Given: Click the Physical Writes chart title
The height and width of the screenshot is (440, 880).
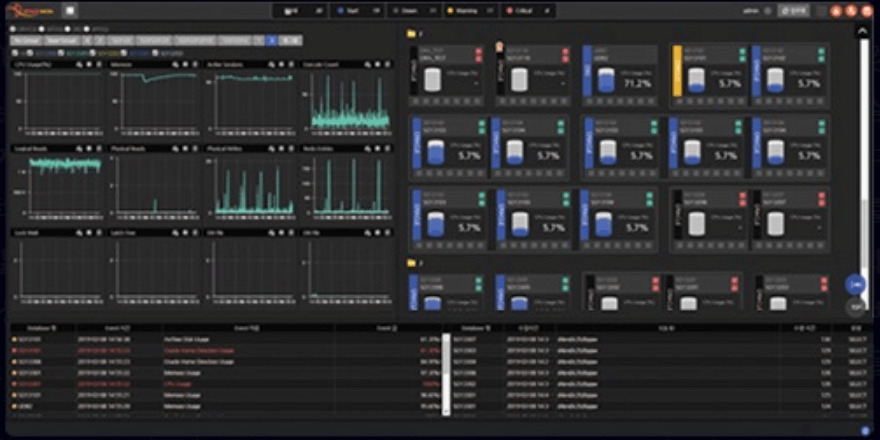Looking at the screenshot, I should click(224, 149).
